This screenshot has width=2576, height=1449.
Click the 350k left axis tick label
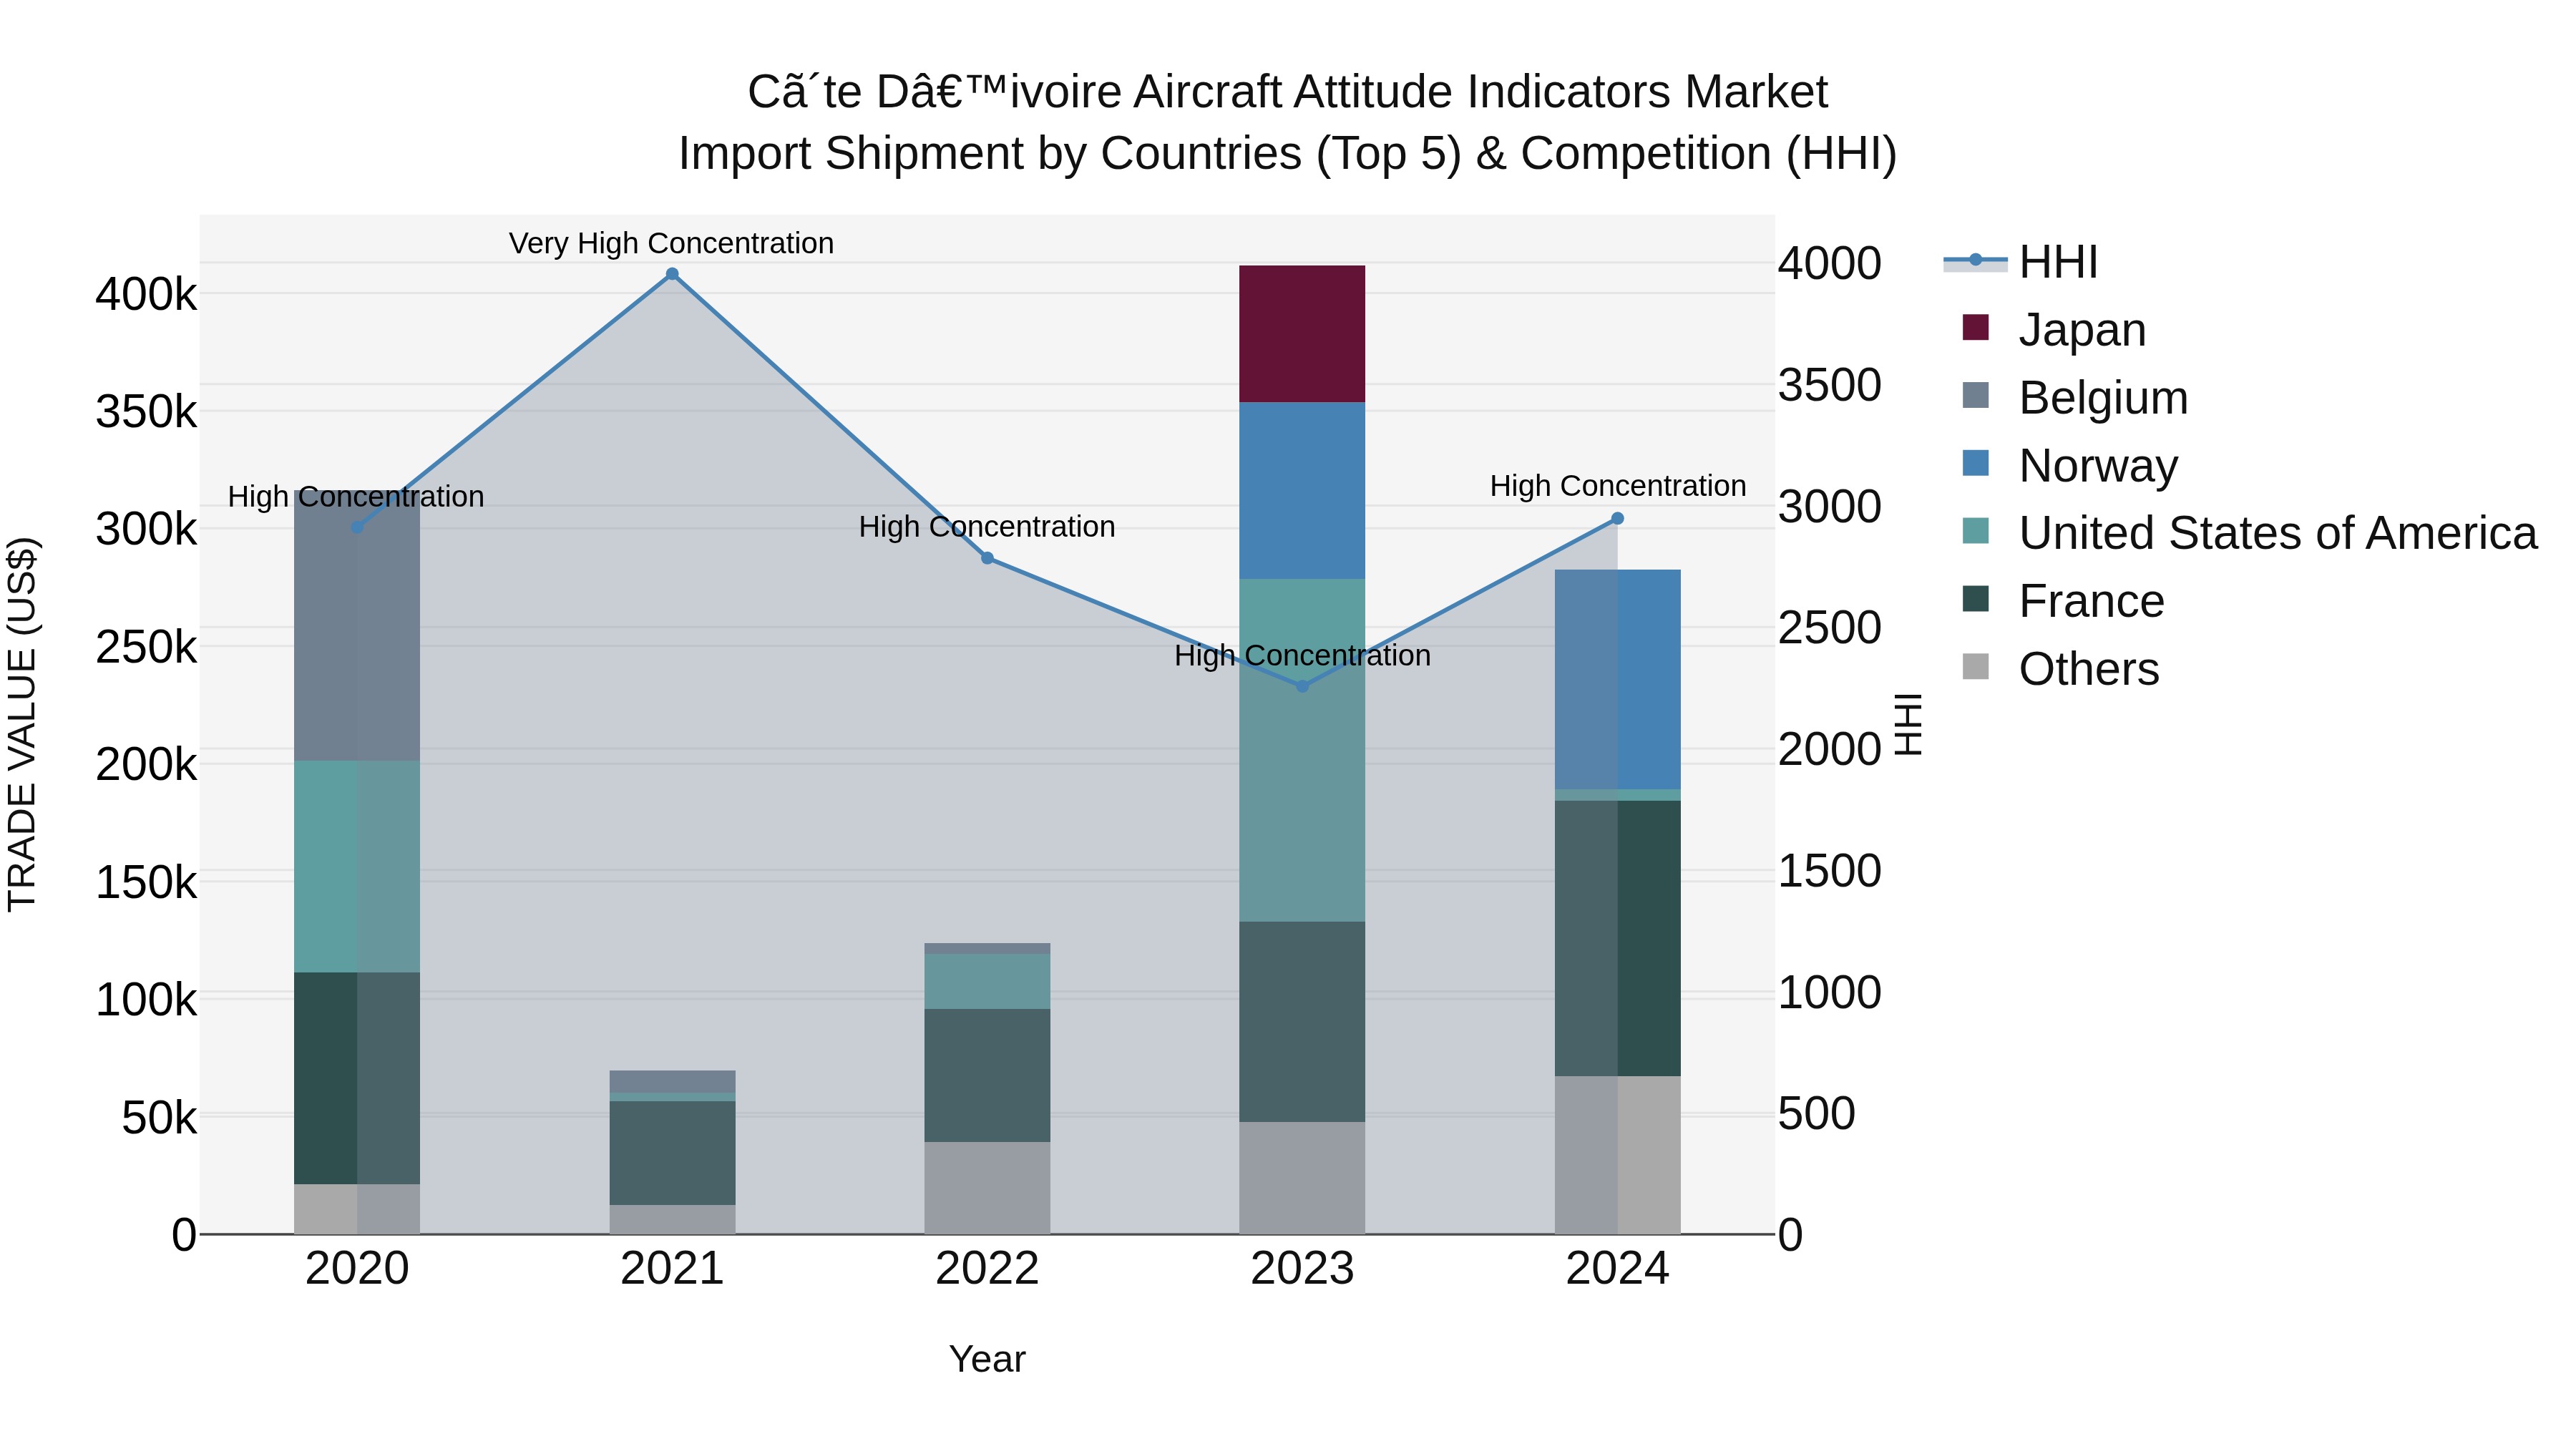coord(146,412)
